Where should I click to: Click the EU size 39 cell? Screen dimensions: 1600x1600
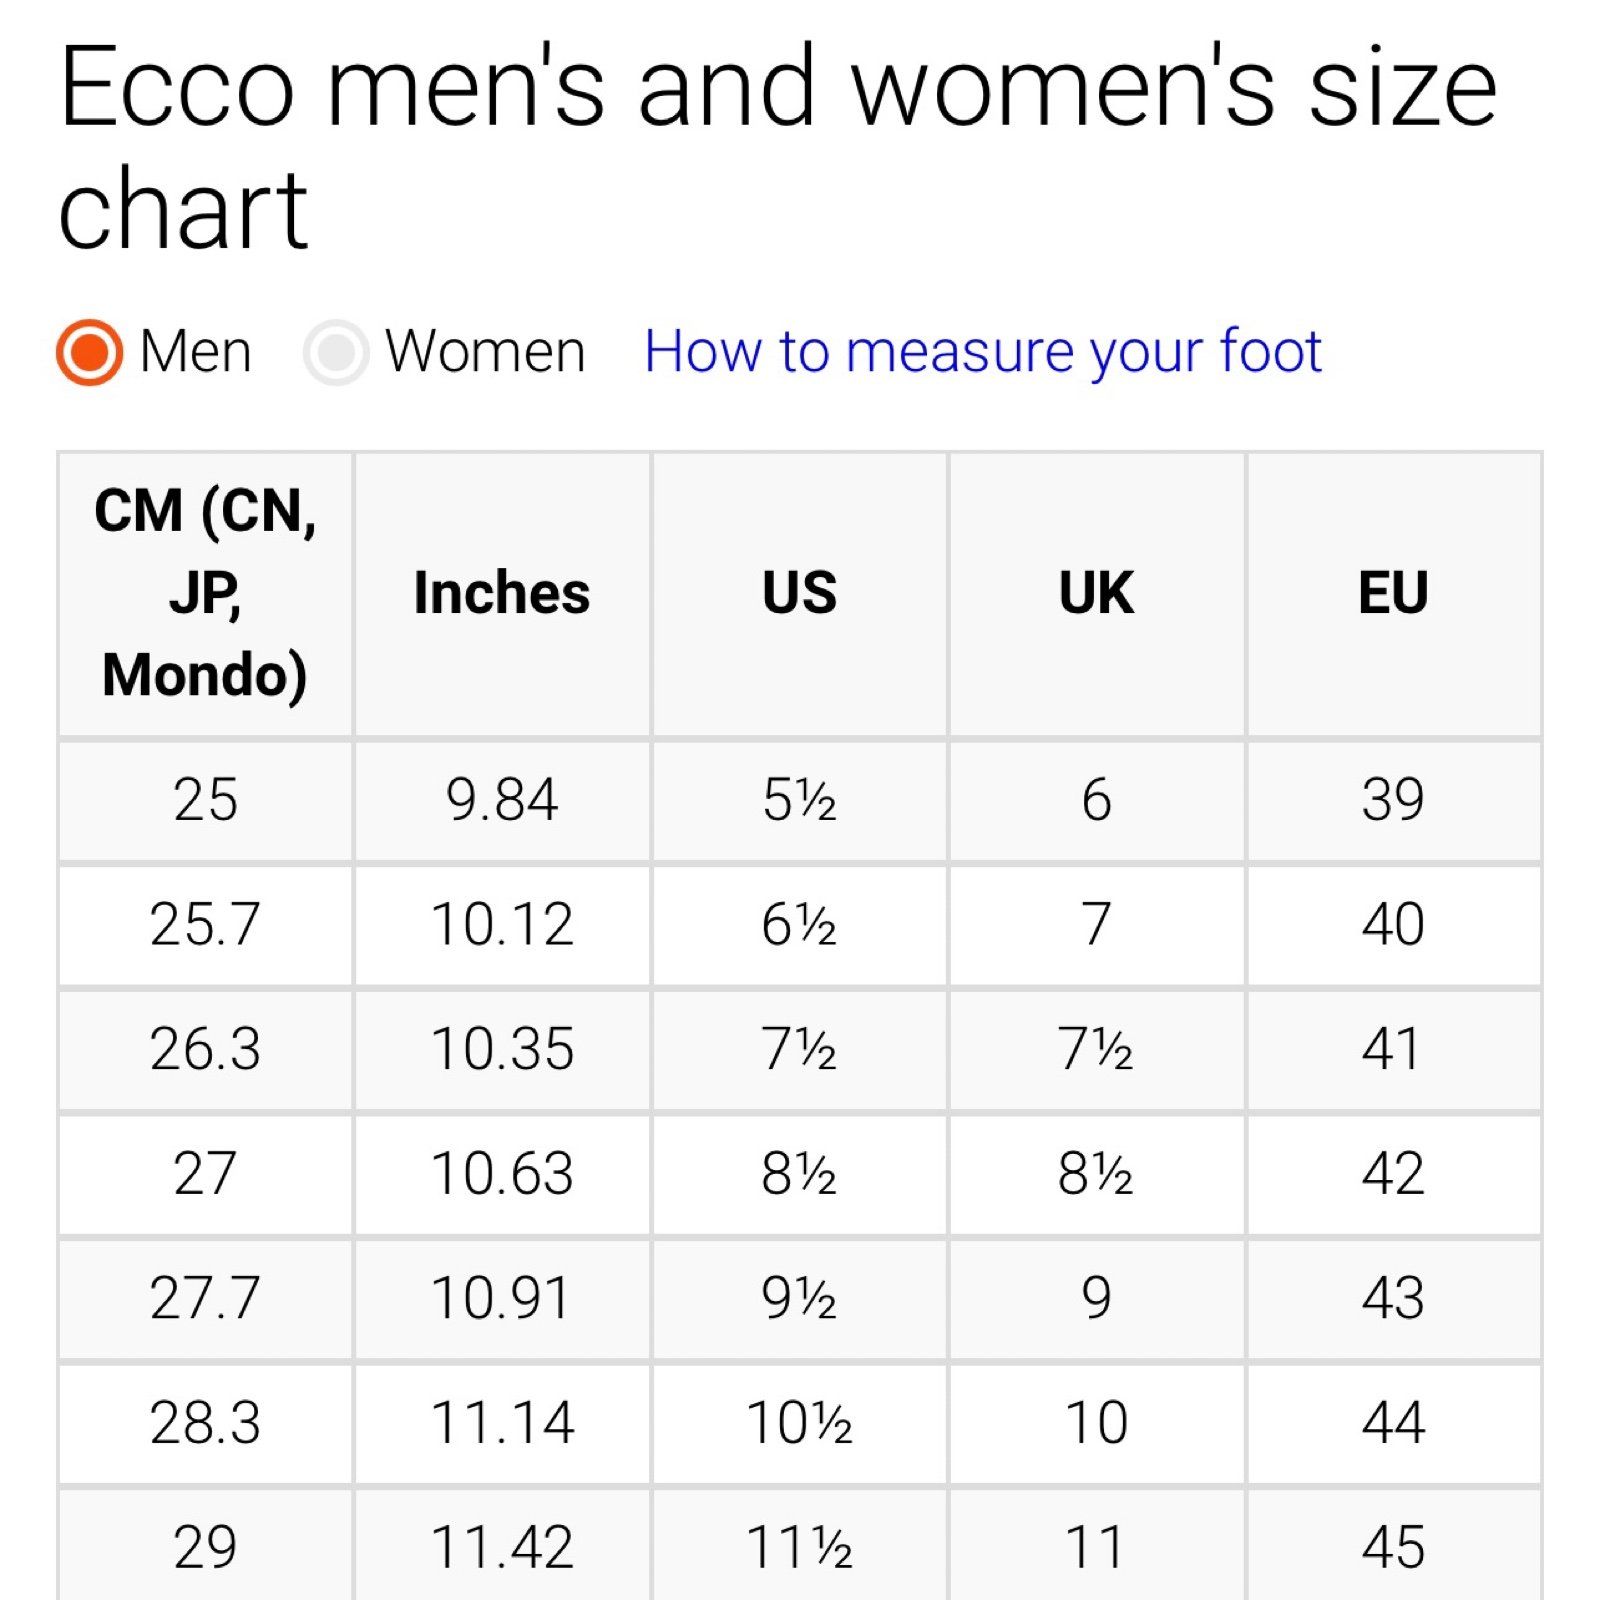click(x=1393, y=800)
